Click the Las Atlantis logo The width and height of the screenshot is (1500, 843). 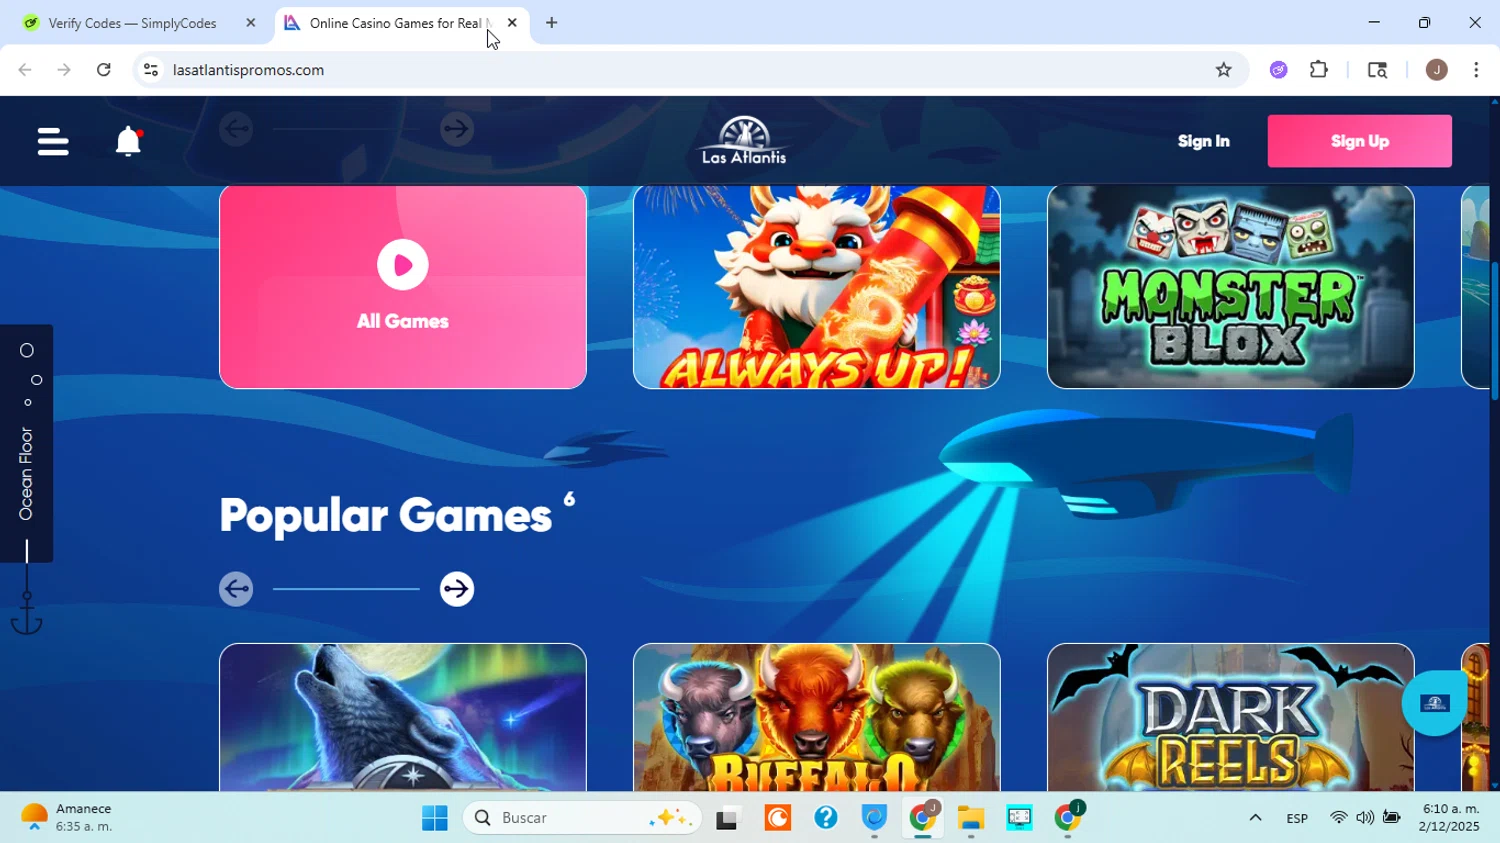[x=744, y=141]
